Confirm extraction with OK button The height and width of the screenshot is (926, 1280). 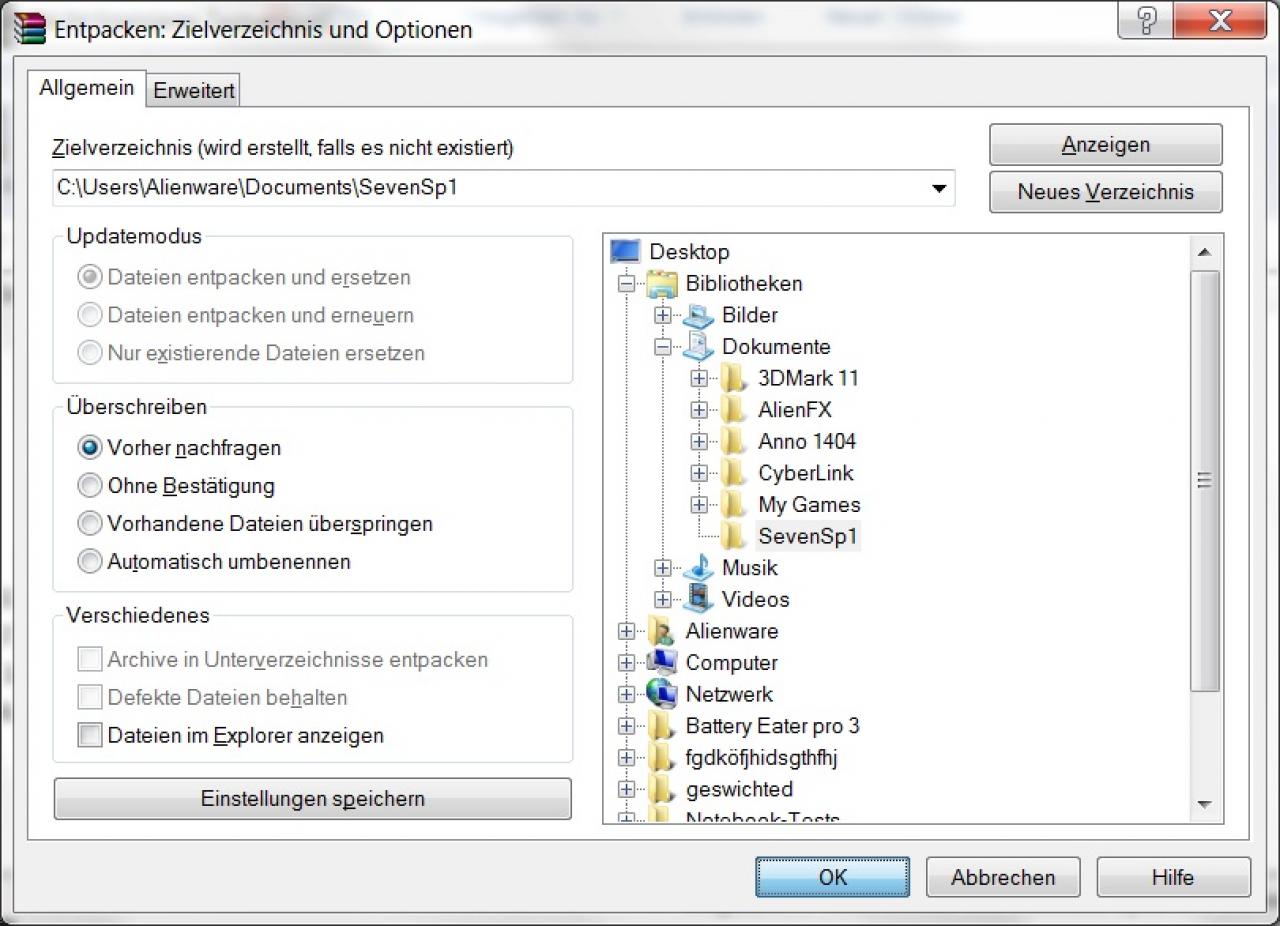833,877
